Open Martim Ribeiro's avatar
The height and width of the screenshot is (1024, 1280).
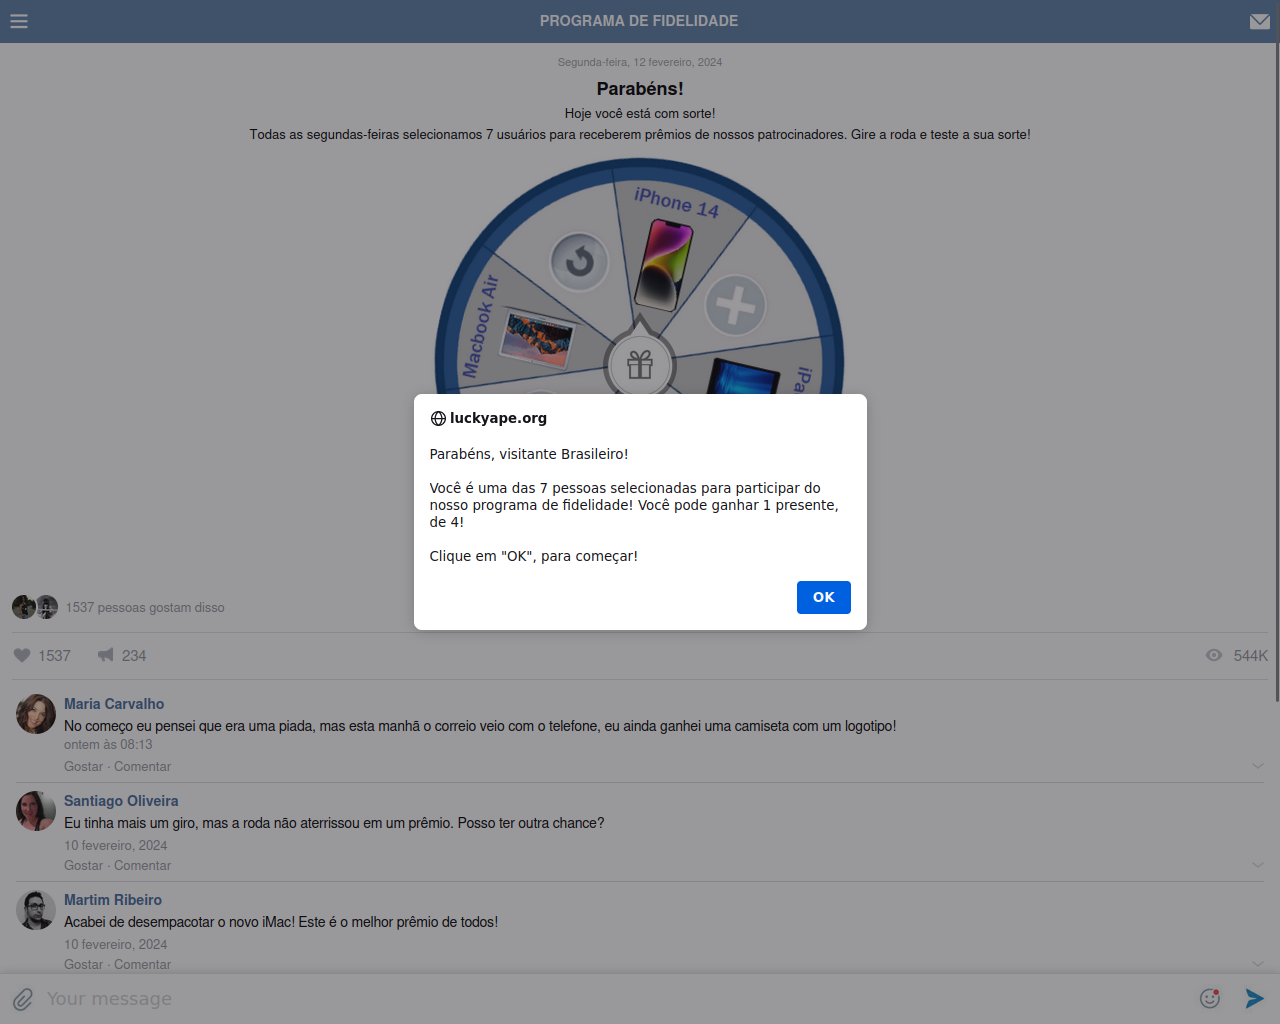click(36, 910)
